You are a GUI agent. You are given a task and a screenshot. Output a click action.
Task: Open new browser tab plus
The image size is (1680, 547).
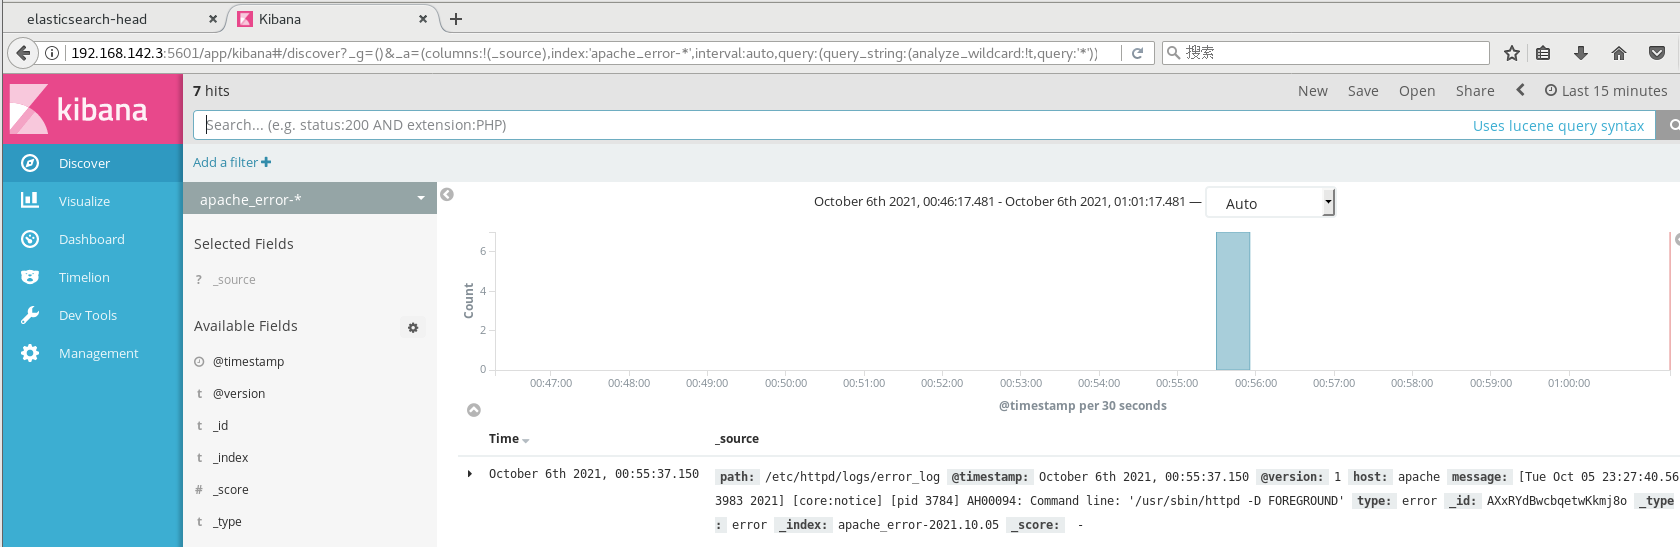(x=456, y=19)
